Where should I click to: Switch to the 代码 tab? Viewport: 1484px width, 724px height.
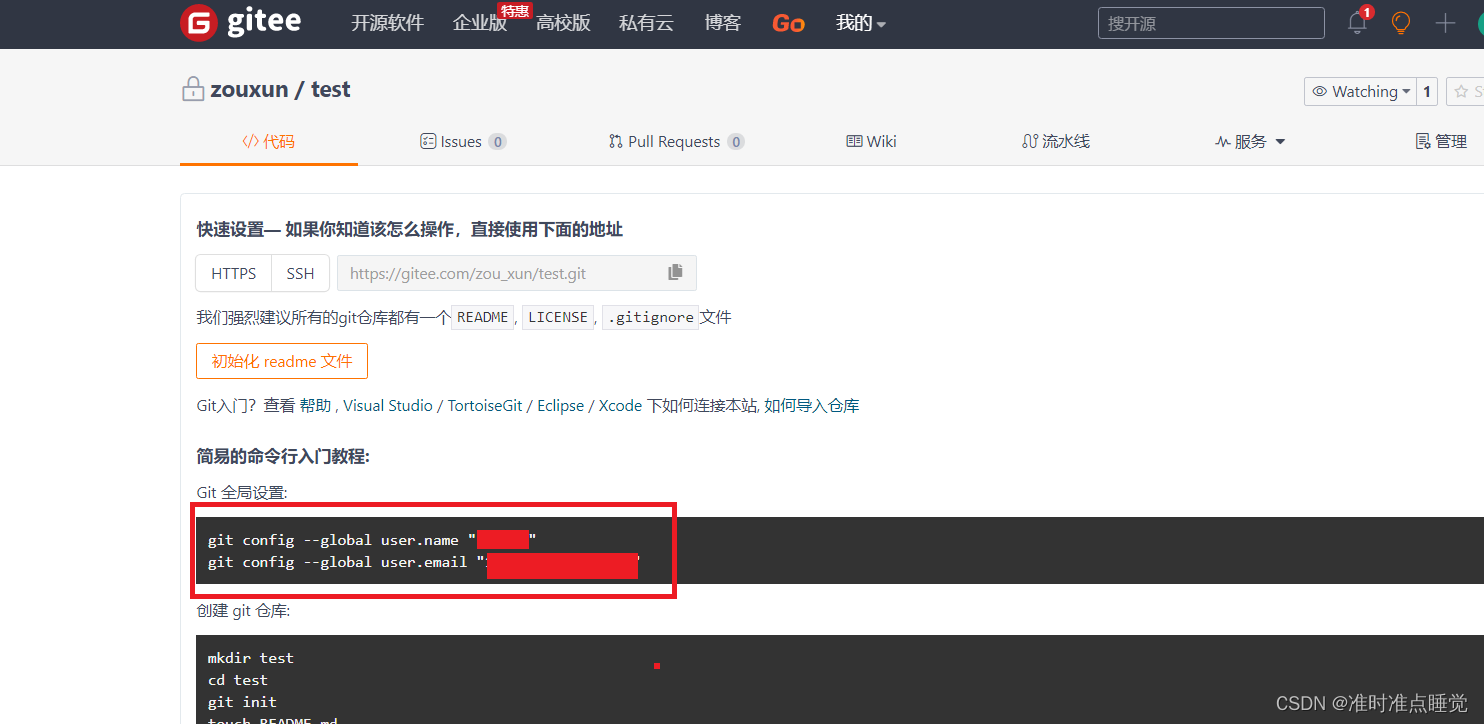269,141
